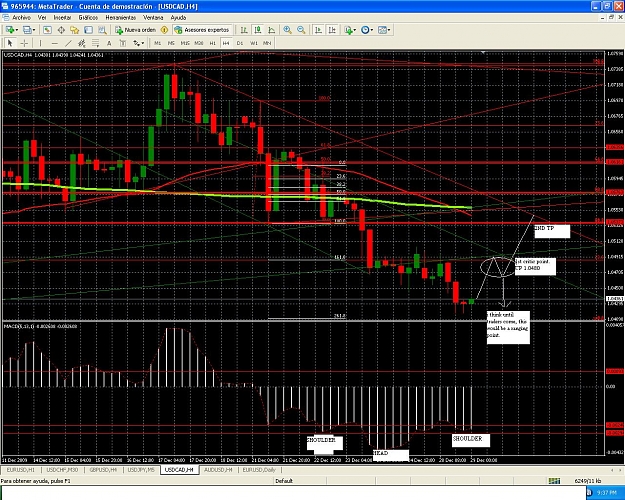Toggle Asesores expertos button

point(202,30)
